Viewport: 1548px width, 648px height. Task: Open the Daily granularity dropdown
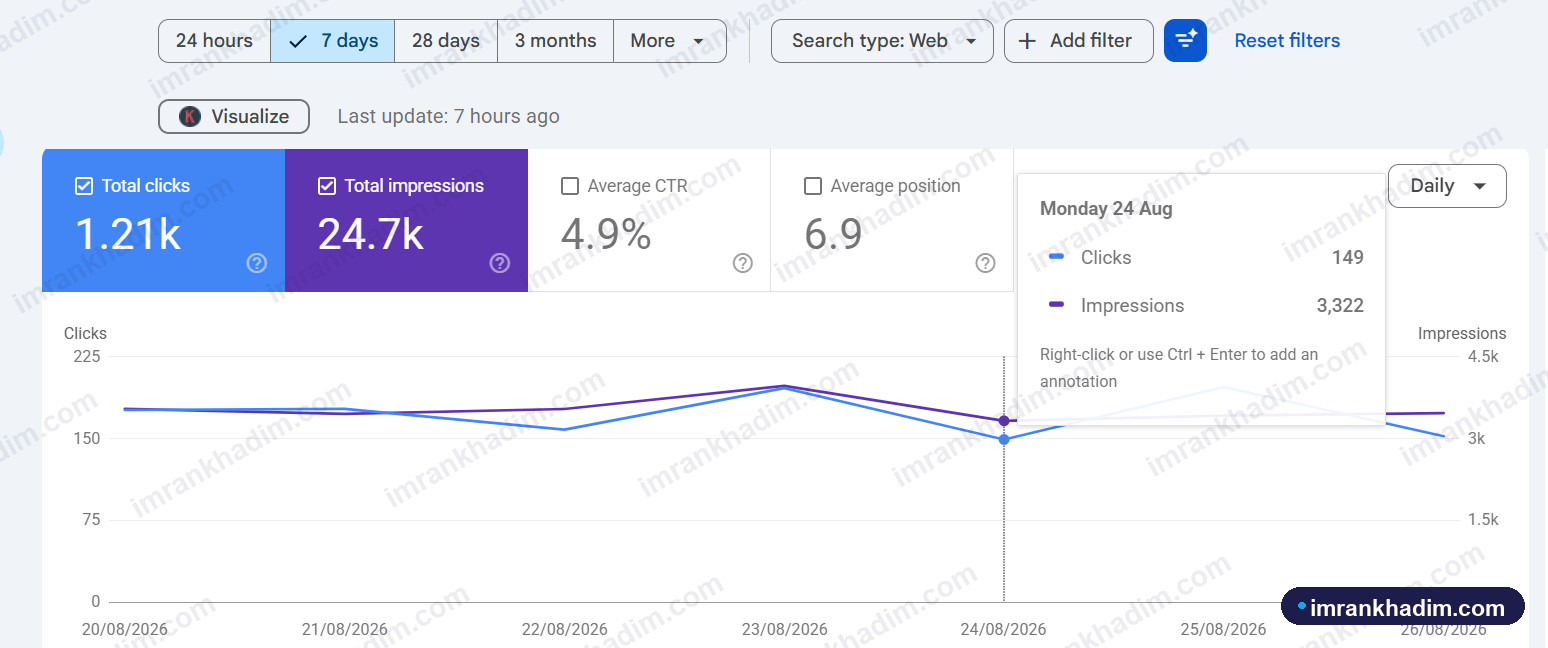pyautogui.click(x=1447, y=186)
